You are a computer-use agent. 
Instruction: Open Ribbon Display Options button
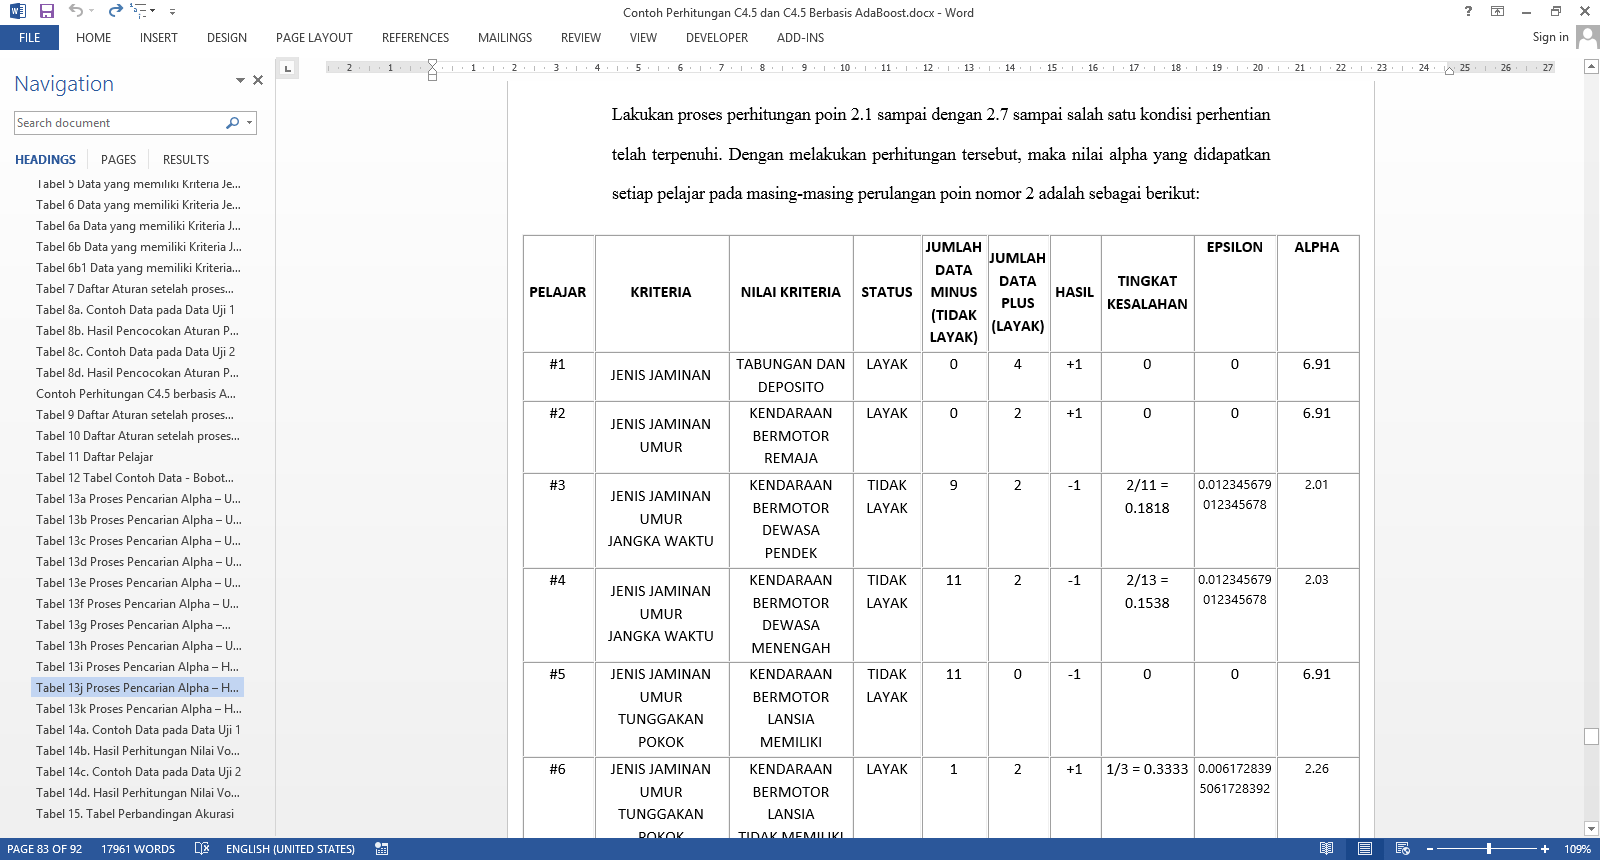tap(1497, 11)
